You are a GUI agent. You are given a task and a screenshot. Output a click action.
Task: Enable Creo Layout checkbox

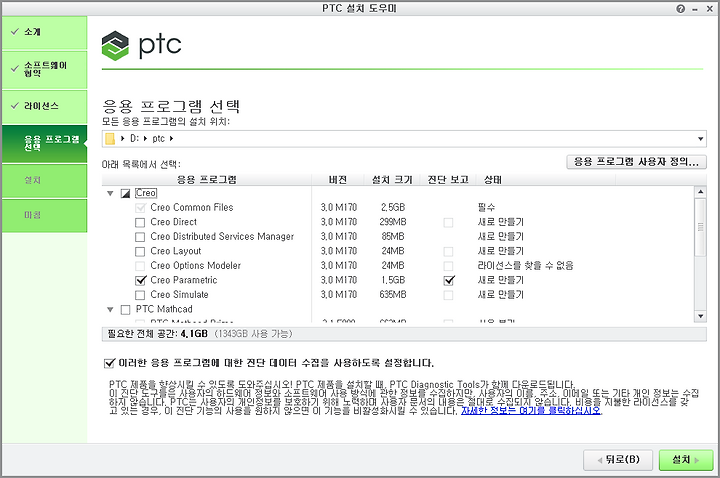[x=140, y=252]
